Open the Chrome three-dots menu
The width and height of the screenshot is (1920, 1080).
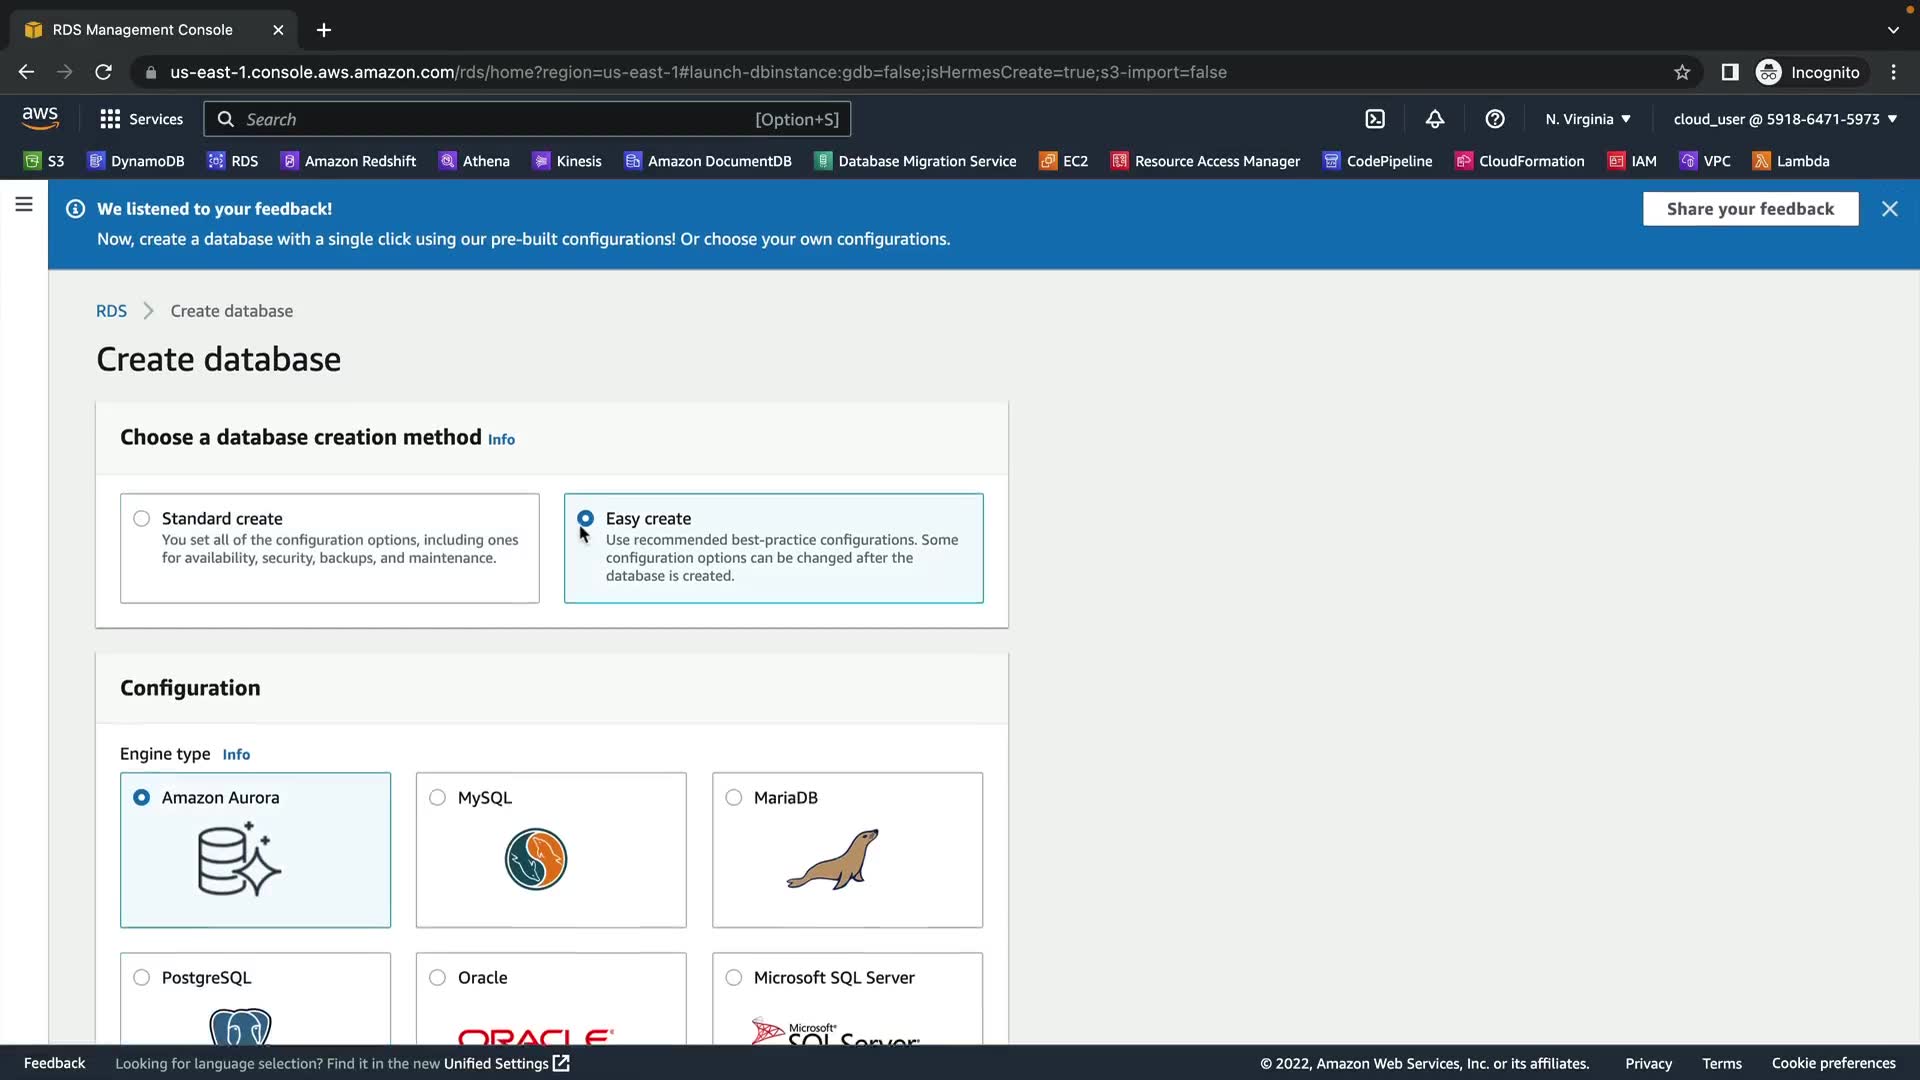click(x=1893, y=72)
